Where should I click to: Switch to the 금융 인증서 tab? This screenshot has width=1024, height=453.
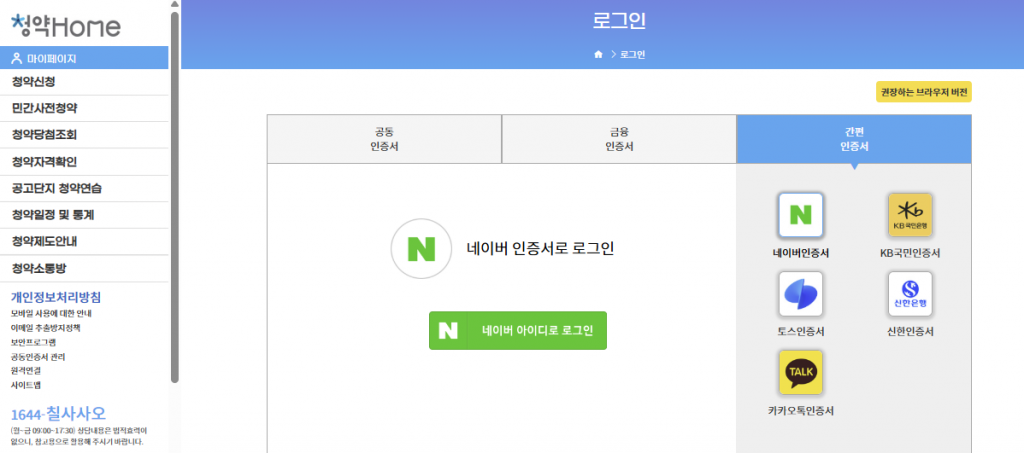[619, 139]
